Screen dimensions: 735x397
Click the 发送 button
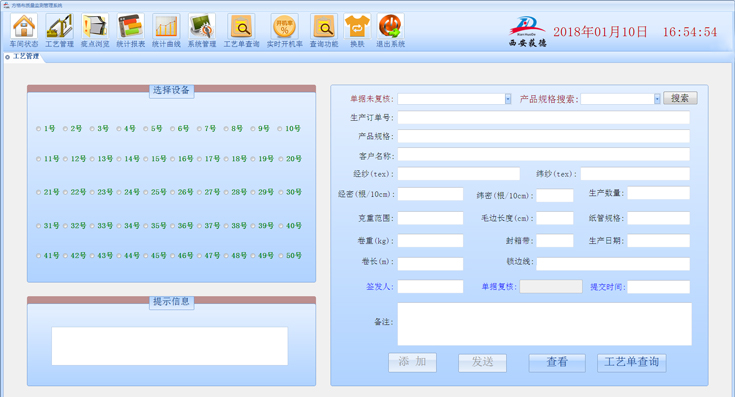pos(482,362)
